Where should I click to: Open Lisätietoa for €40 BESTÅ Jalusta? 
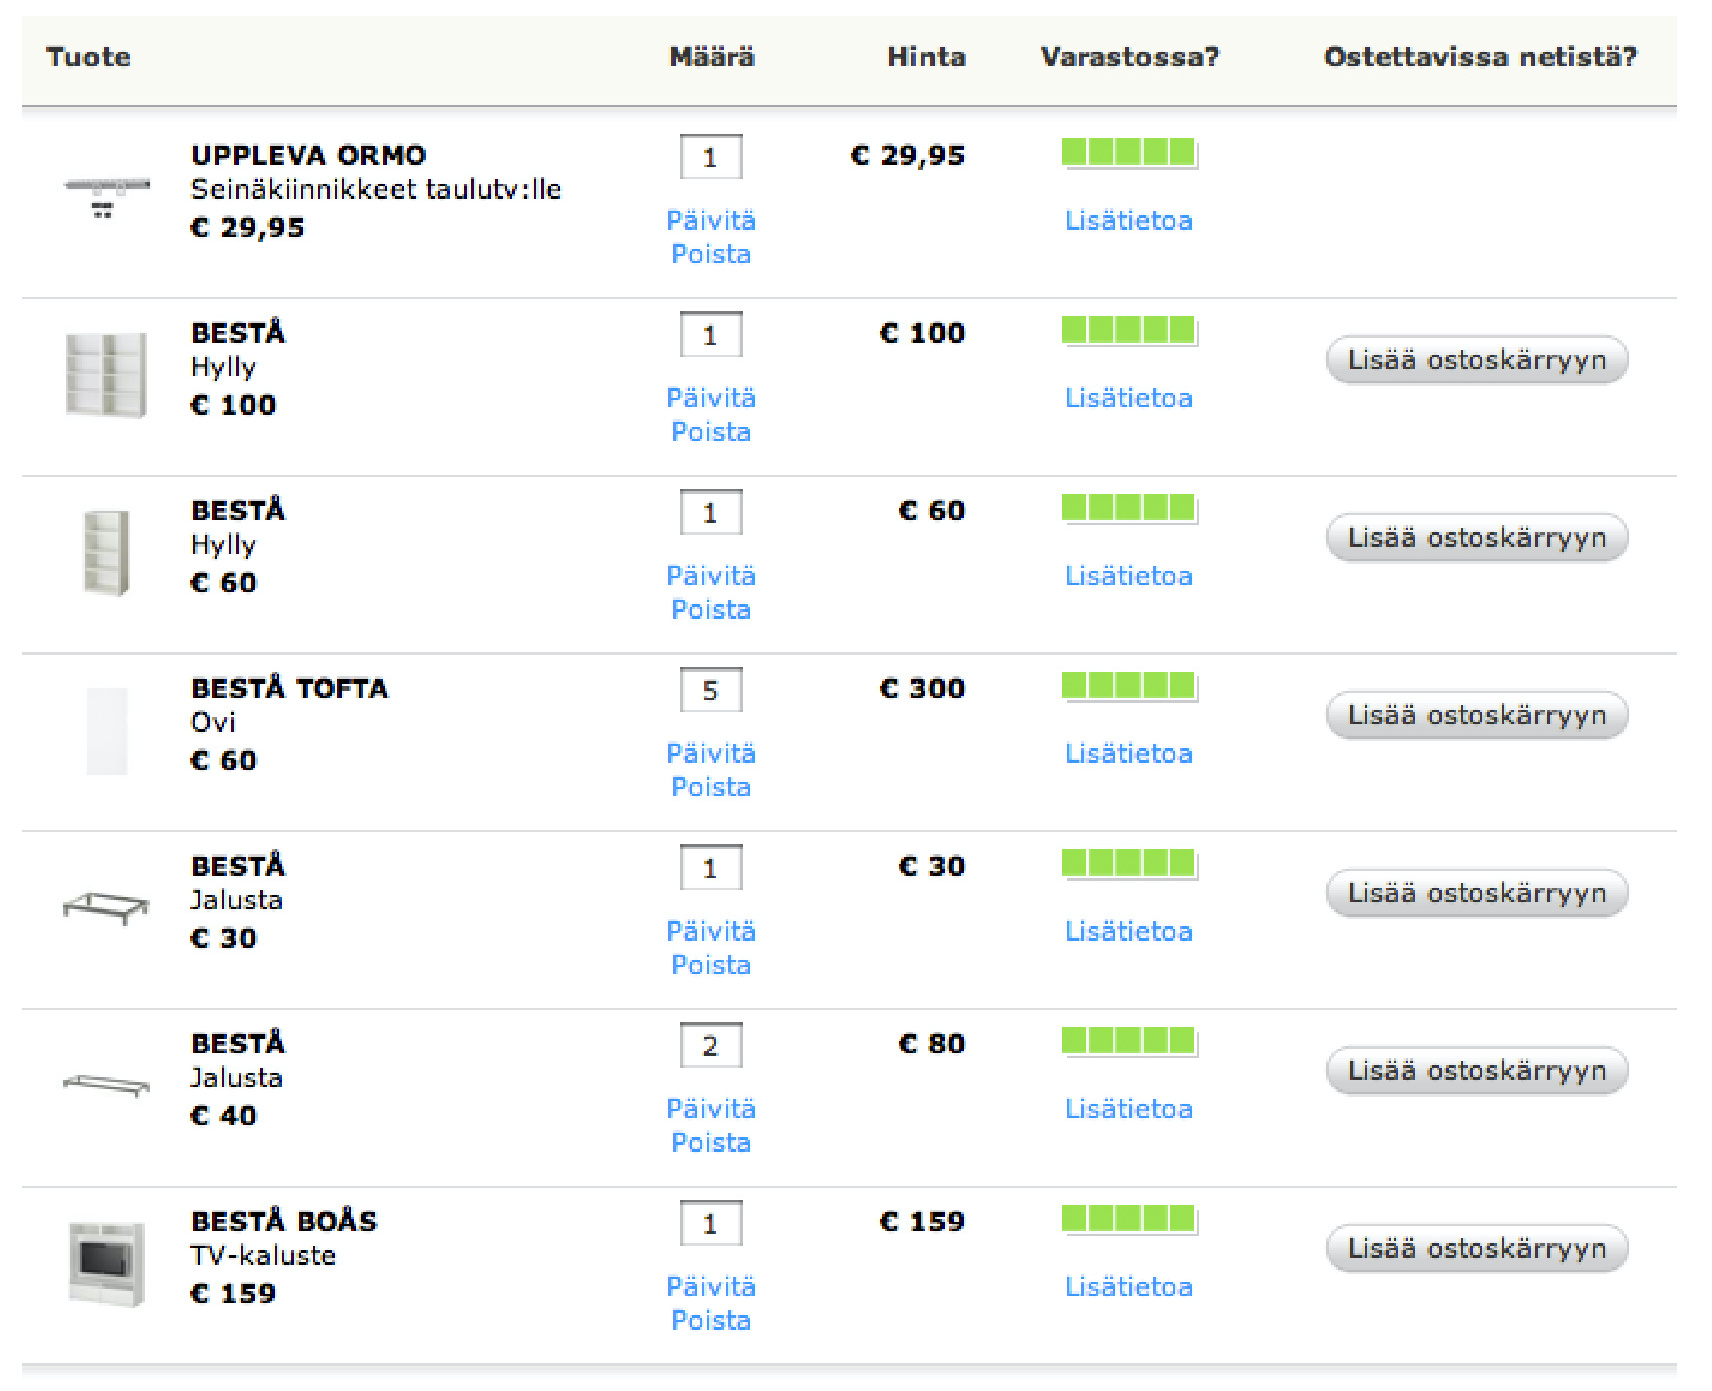tap(1129, 1109)
